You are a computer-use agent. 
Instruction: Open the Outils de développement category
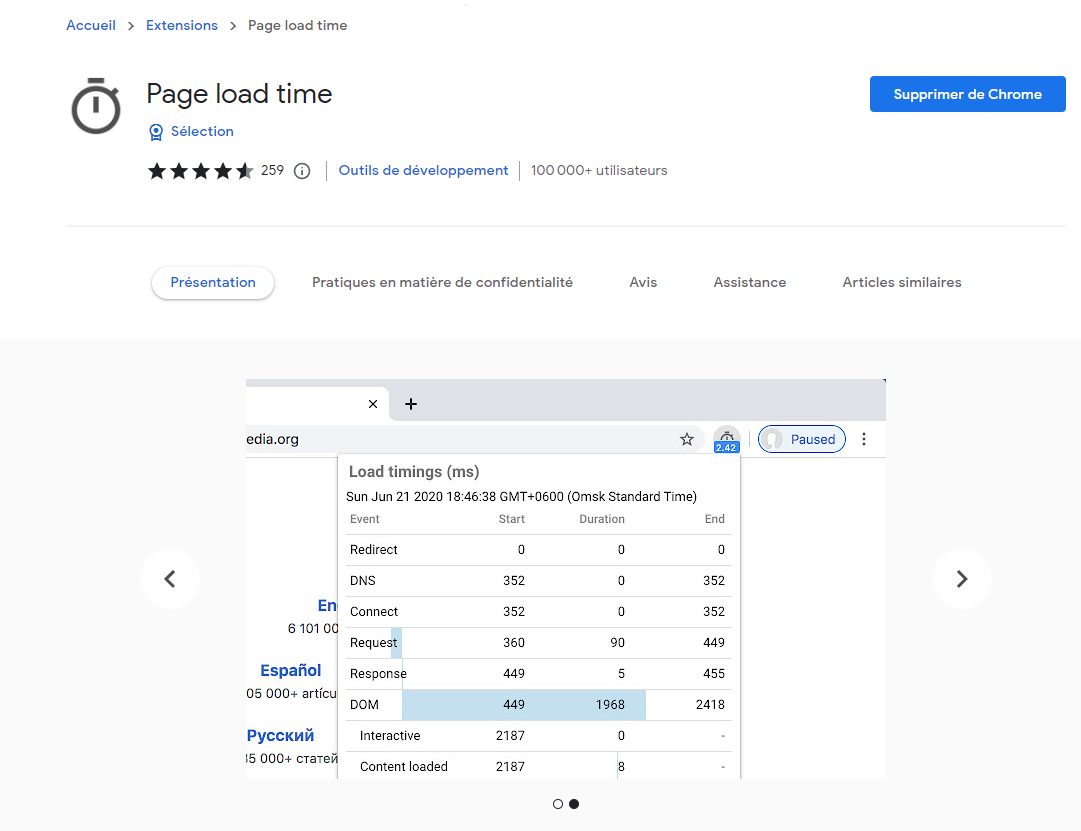pyautogui.click(x=423, y=170)
